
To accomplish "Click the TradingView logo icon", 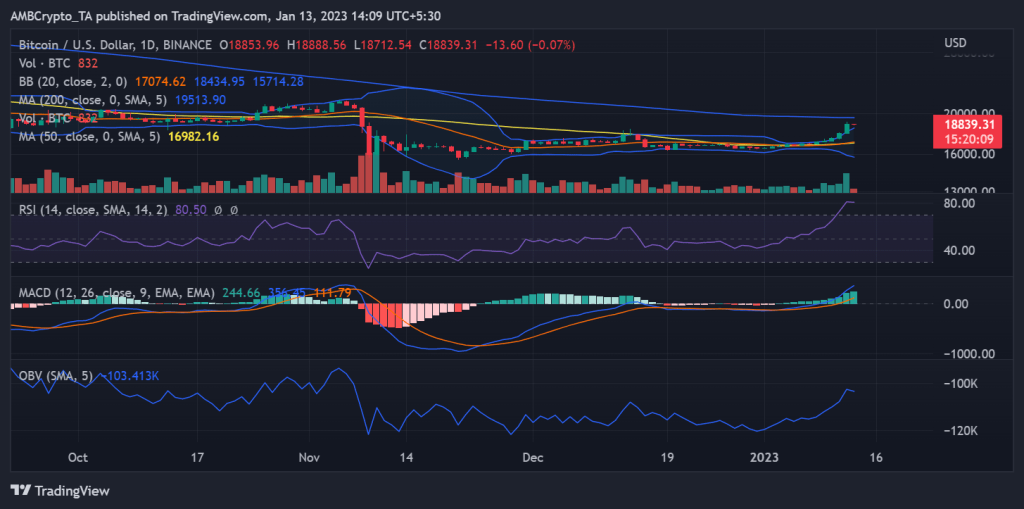I will point(21,490).
